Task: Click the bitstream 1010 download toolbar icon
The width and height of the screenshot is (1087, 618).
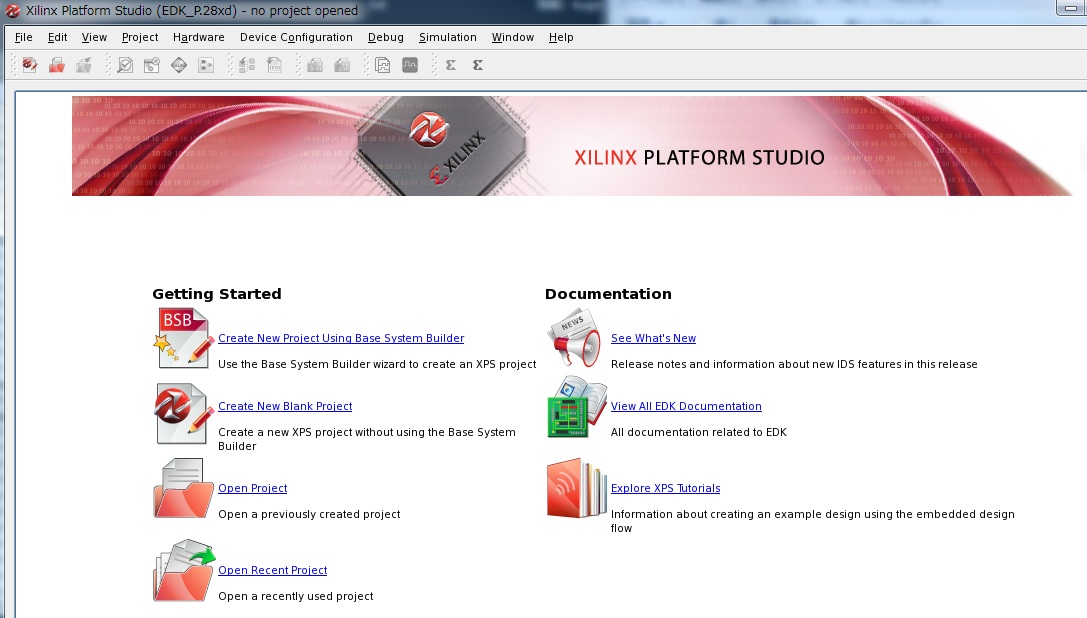Action: [275, 65]
